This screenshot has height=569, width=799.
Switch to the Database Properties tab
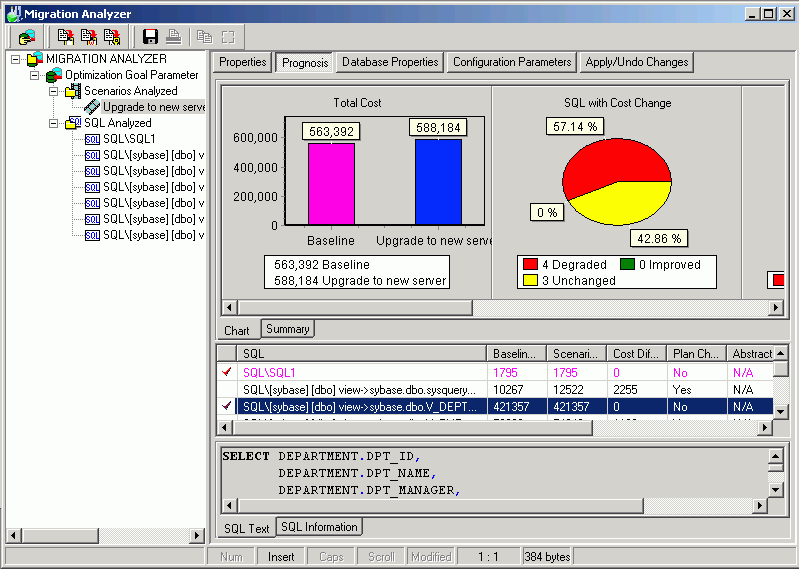(x=390, y=62)
